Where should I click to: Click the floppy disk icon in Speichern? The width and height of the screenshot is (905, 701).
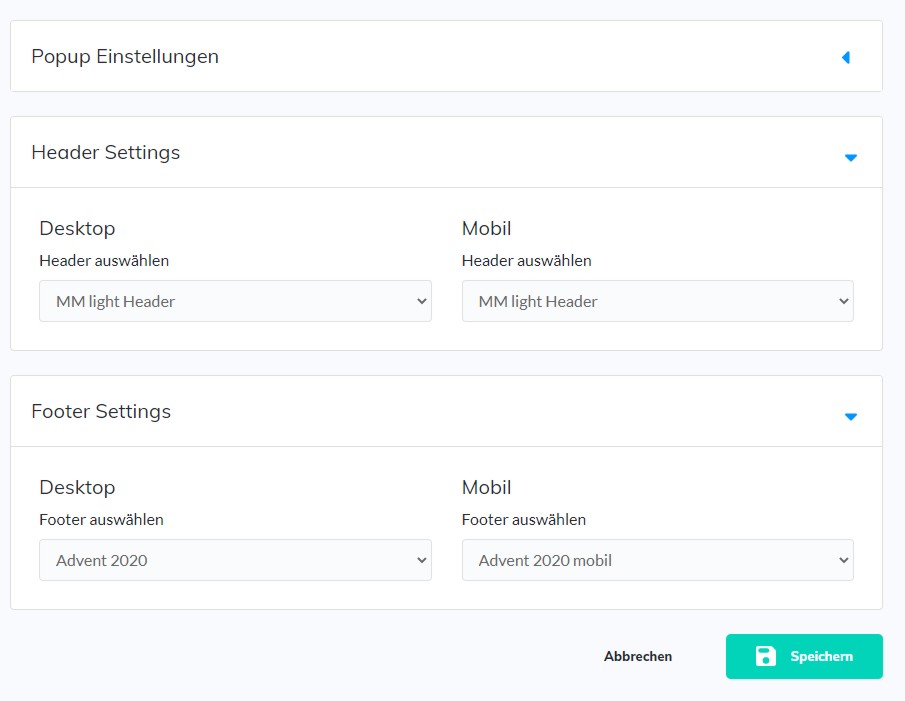click(x=765, y=656)
